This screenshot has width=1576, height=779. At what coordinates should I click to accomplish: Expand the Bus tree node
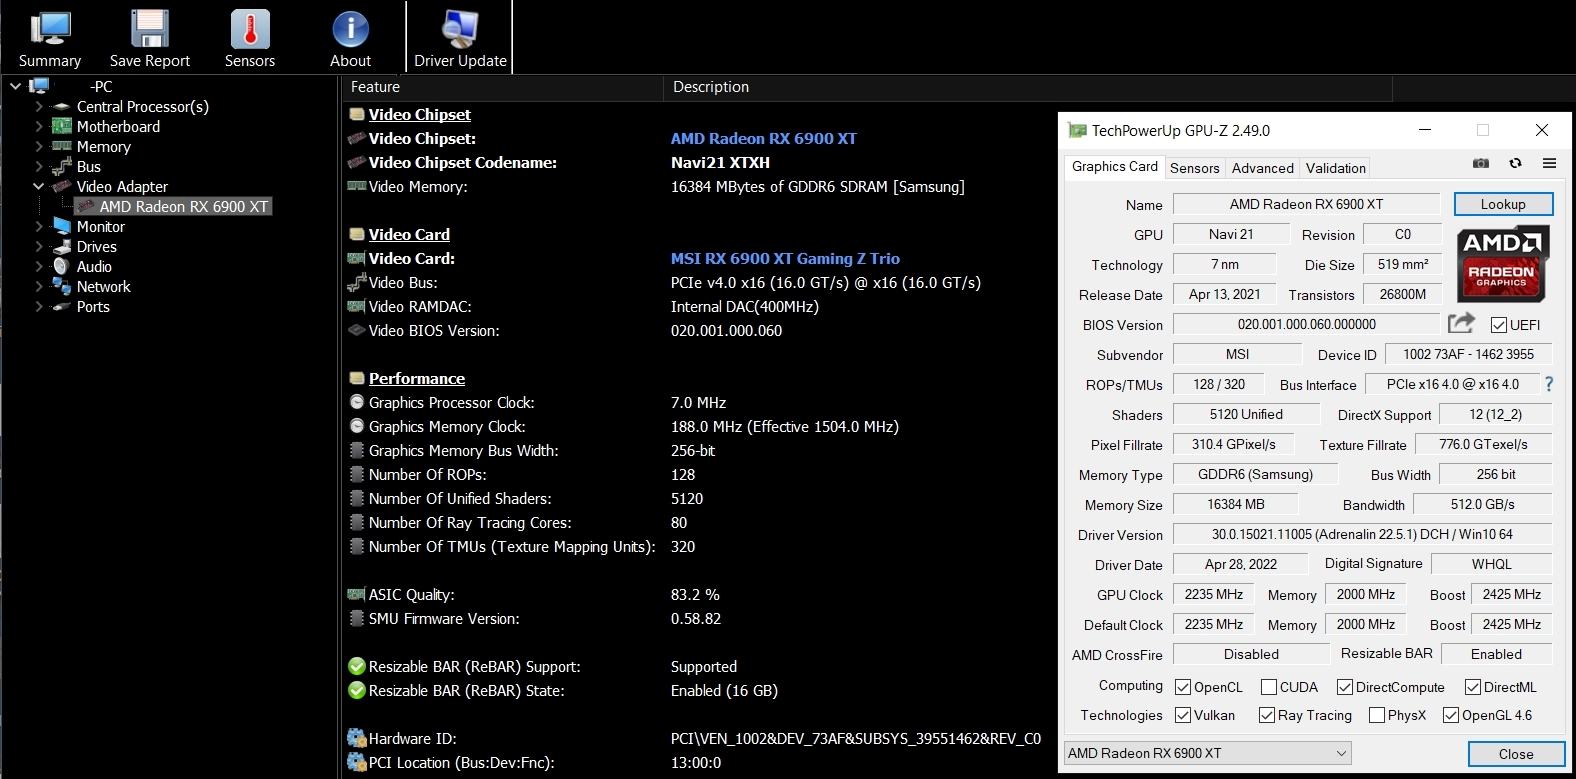click(39, 166)
